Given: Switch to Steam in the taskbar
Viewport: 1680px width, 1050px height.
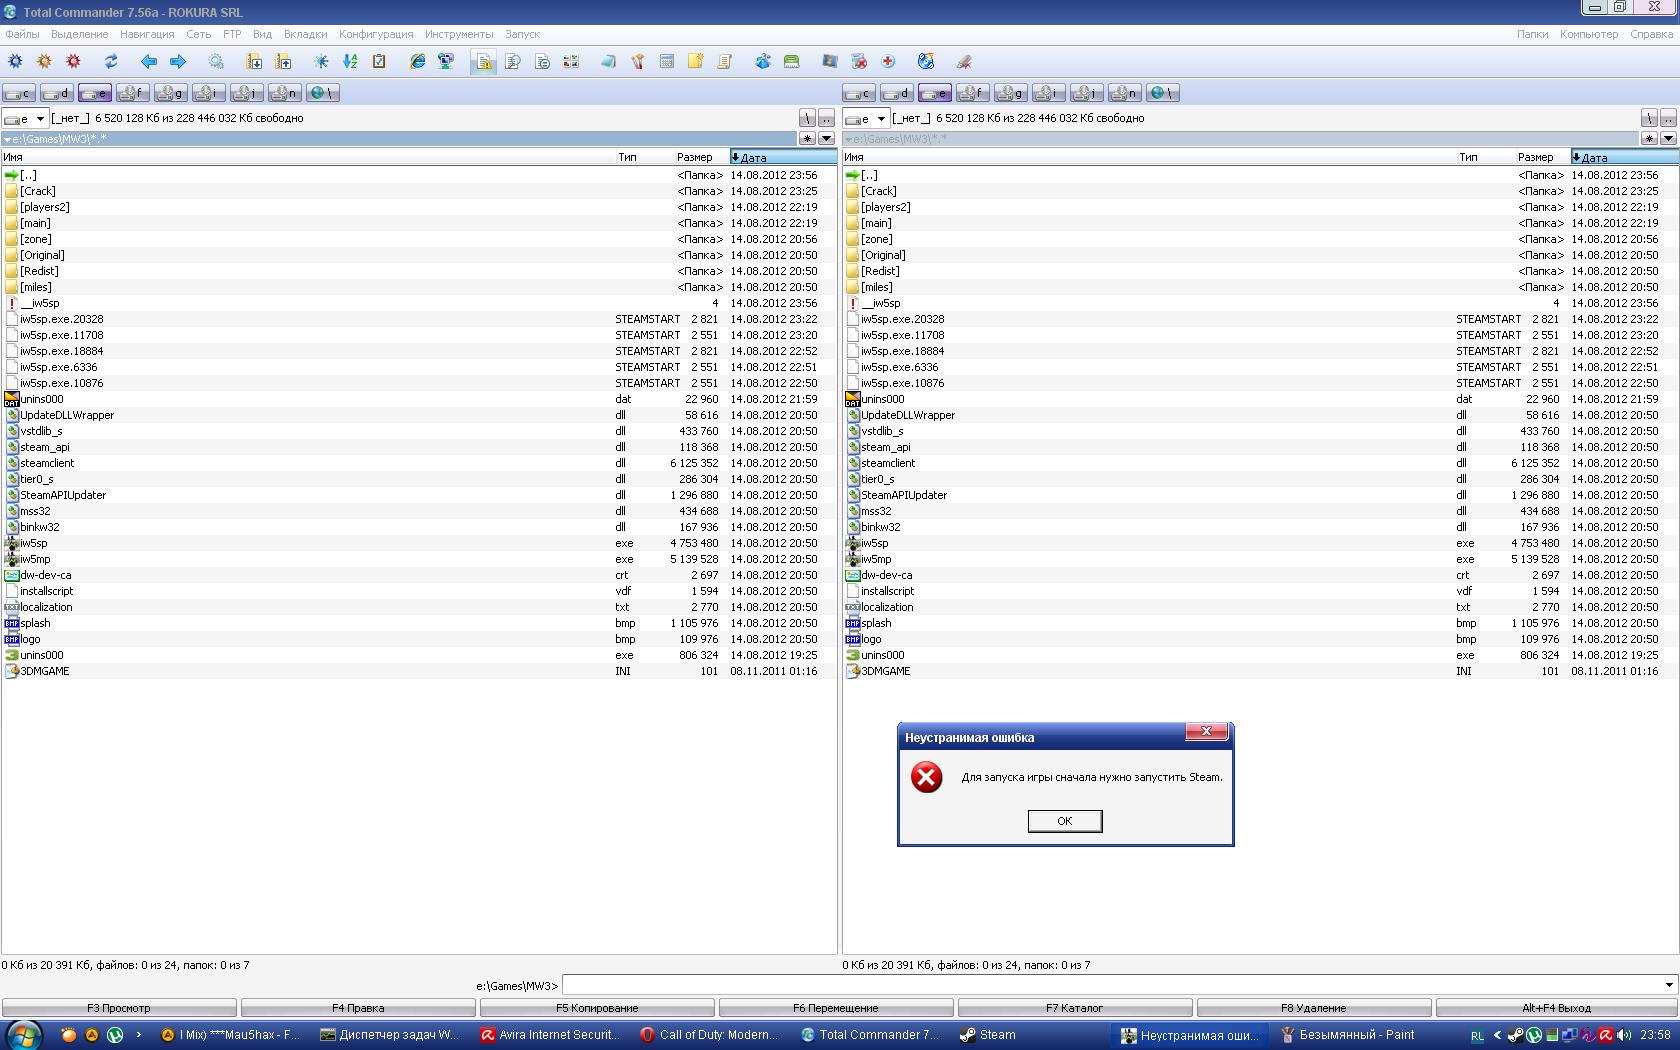Looking at the screenshot, I should 988,1035.
